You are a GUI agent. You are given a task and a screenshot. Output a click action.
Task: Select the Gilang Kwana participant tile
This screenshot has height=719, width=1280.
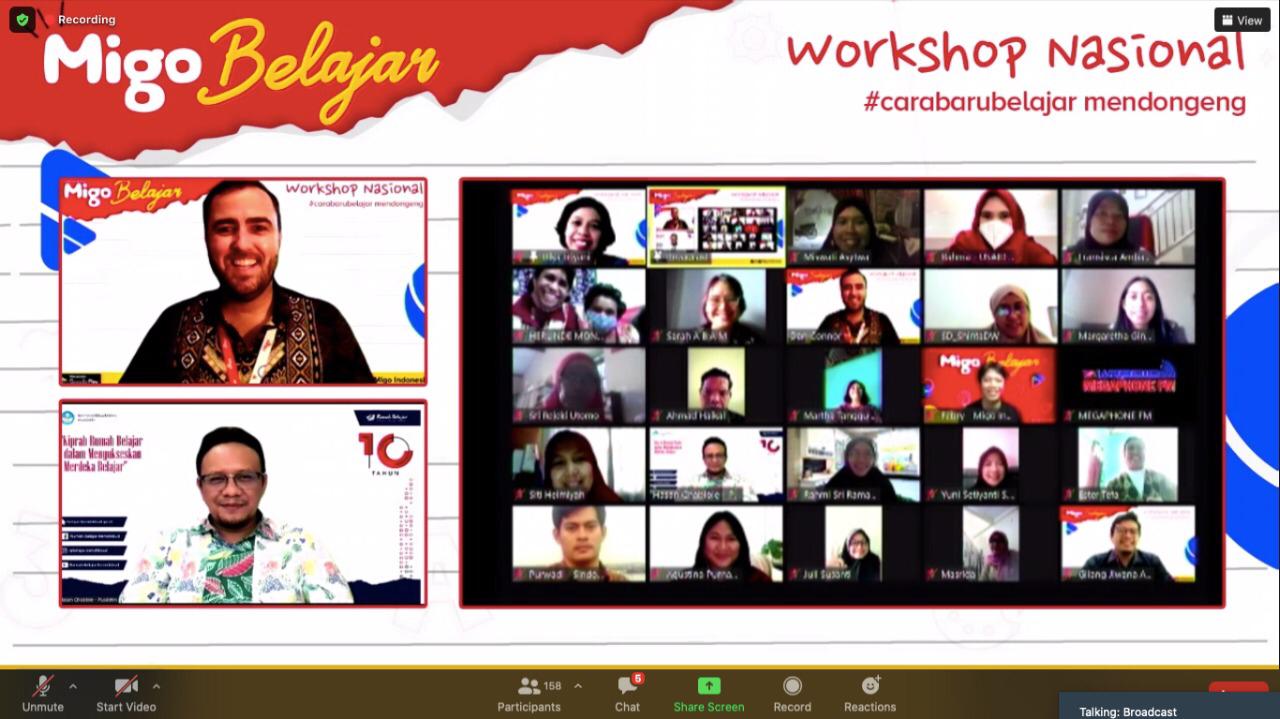coord(1128,544)
